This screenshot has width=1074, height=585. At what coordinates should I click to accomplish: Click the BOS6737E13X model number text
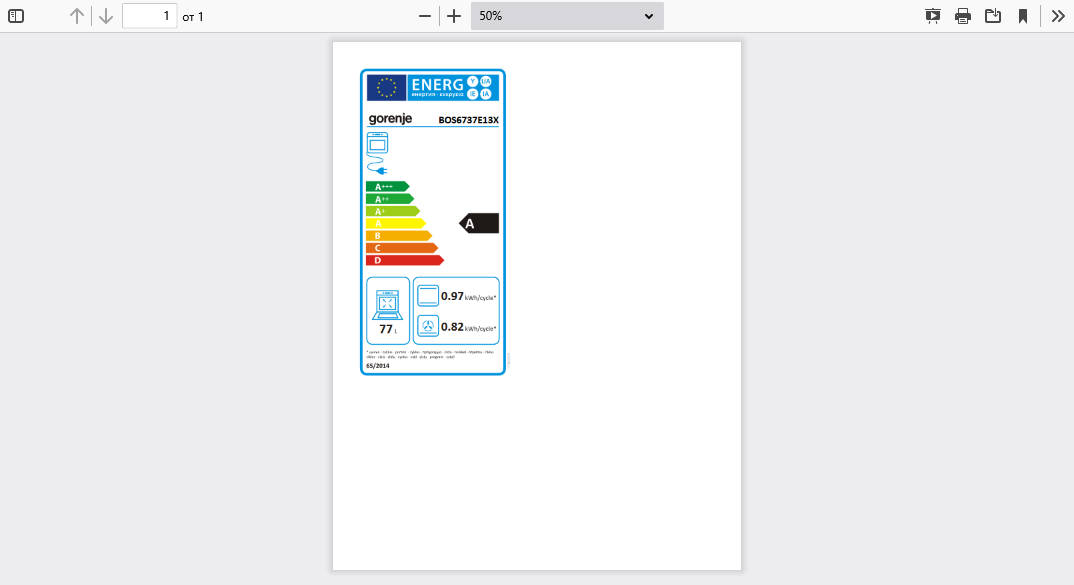[469, 120]
